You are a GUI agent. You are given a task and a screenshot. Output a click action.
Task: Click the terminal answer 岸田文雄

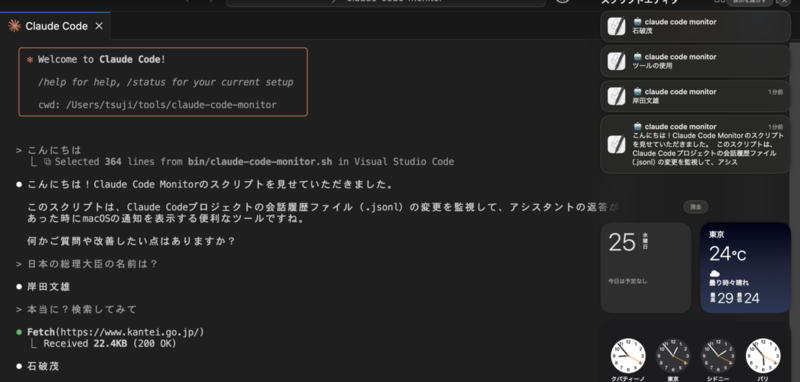point(48,287)
